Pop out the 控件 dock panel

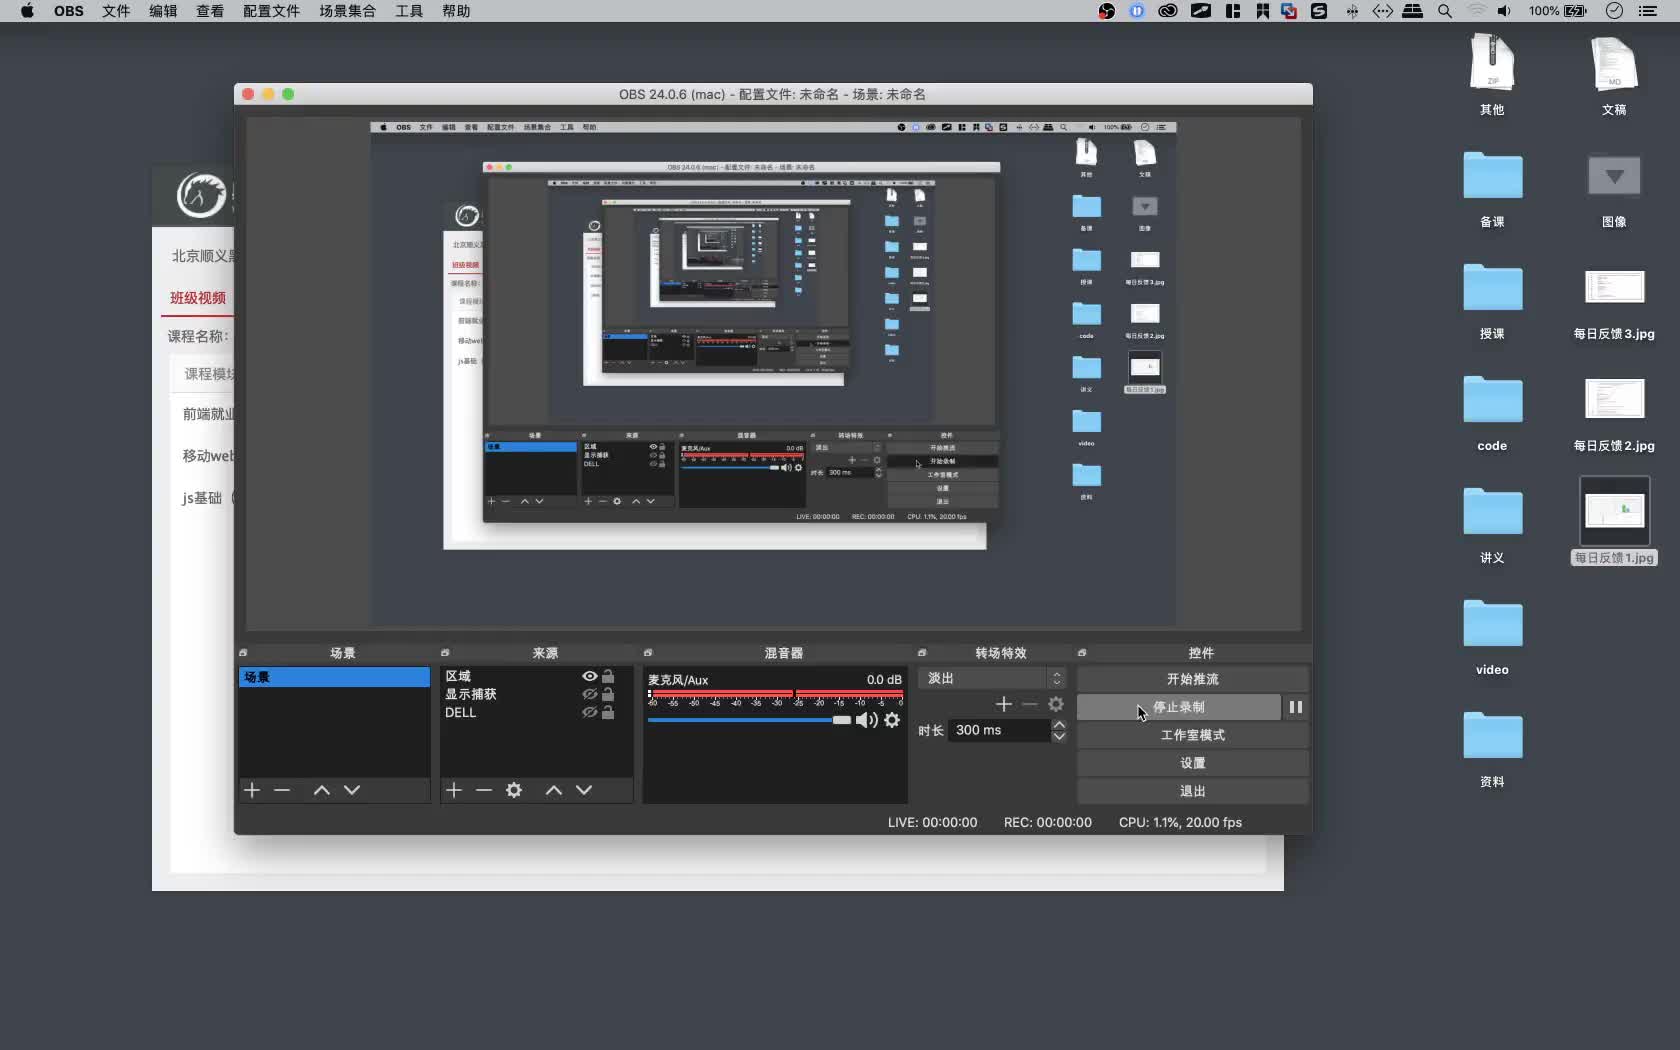1082,653
